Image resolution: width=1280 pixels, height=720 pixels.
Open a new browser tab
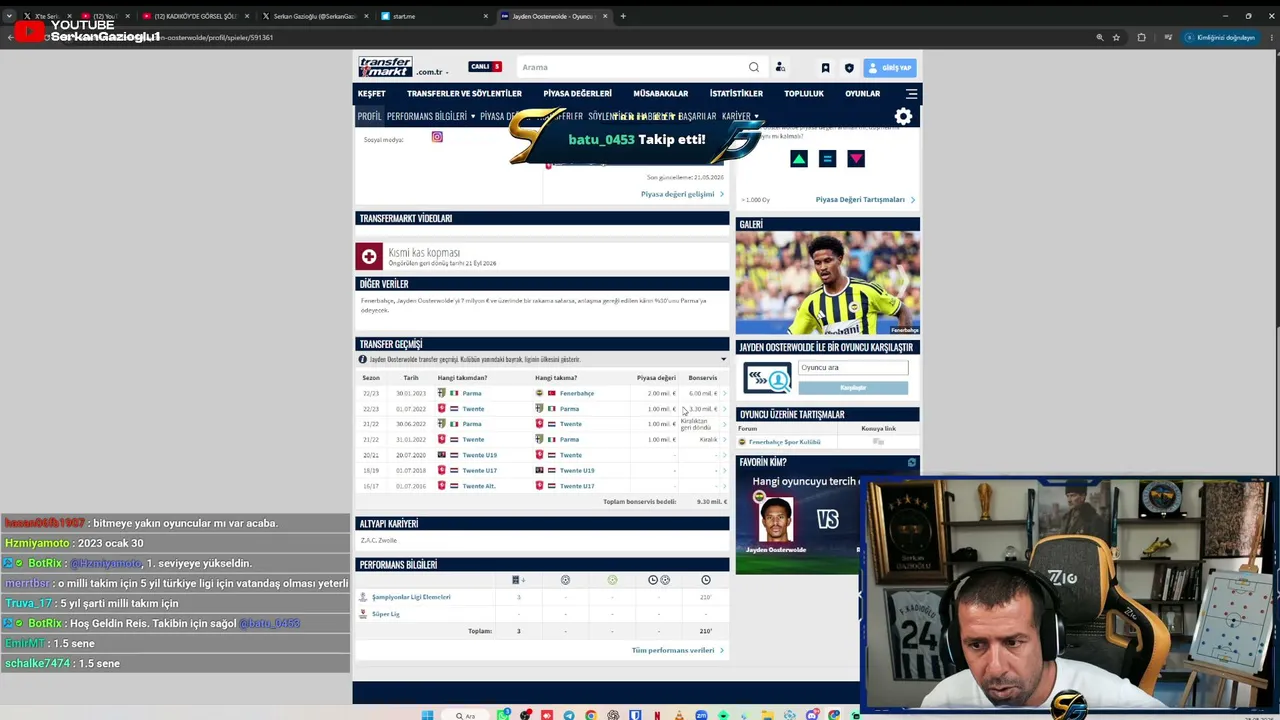(623, 16)
